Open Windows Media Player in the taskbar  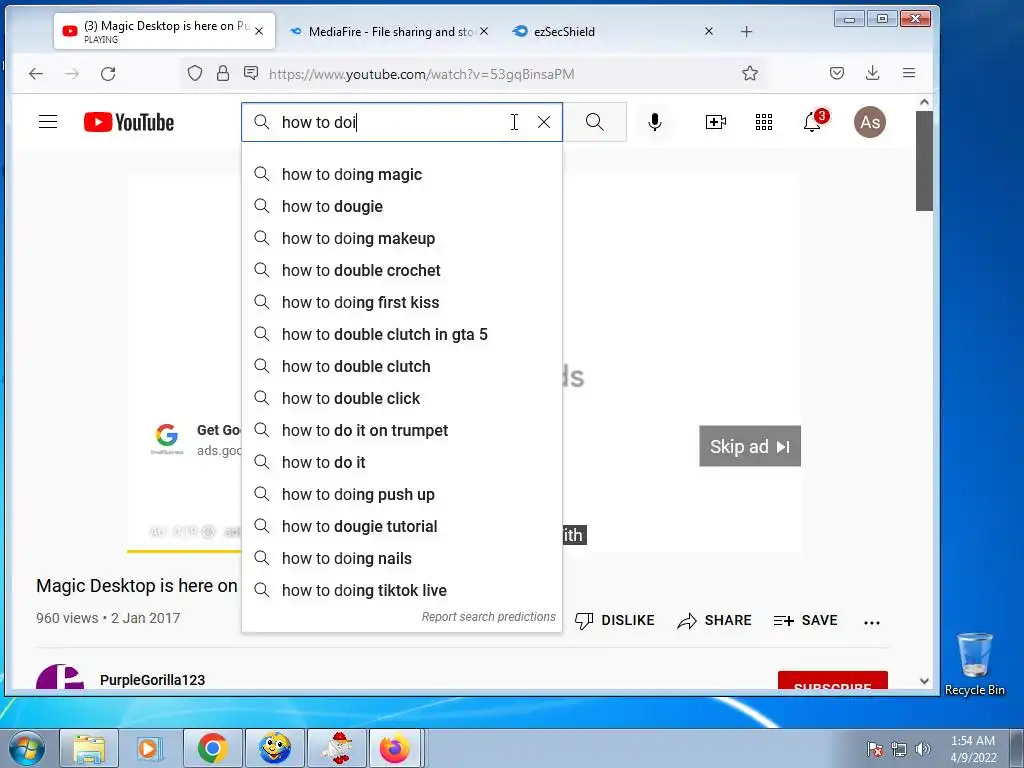150,748
